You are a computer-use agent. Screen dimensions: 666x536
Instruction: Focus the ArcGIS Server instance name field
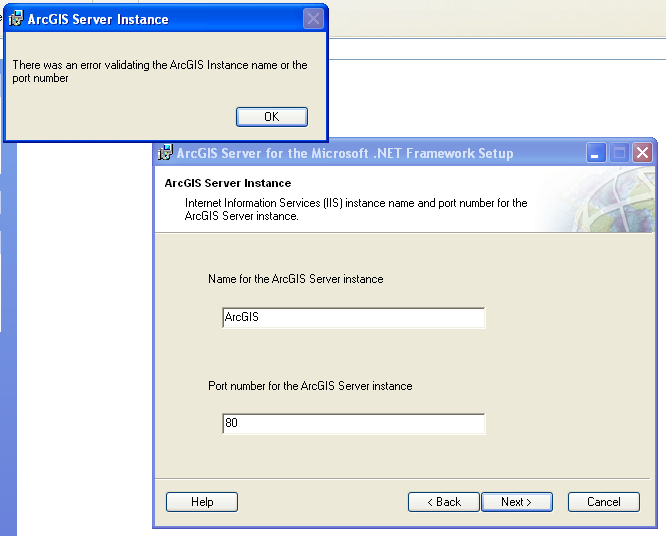pyautogui.click(x=353, y=318)
